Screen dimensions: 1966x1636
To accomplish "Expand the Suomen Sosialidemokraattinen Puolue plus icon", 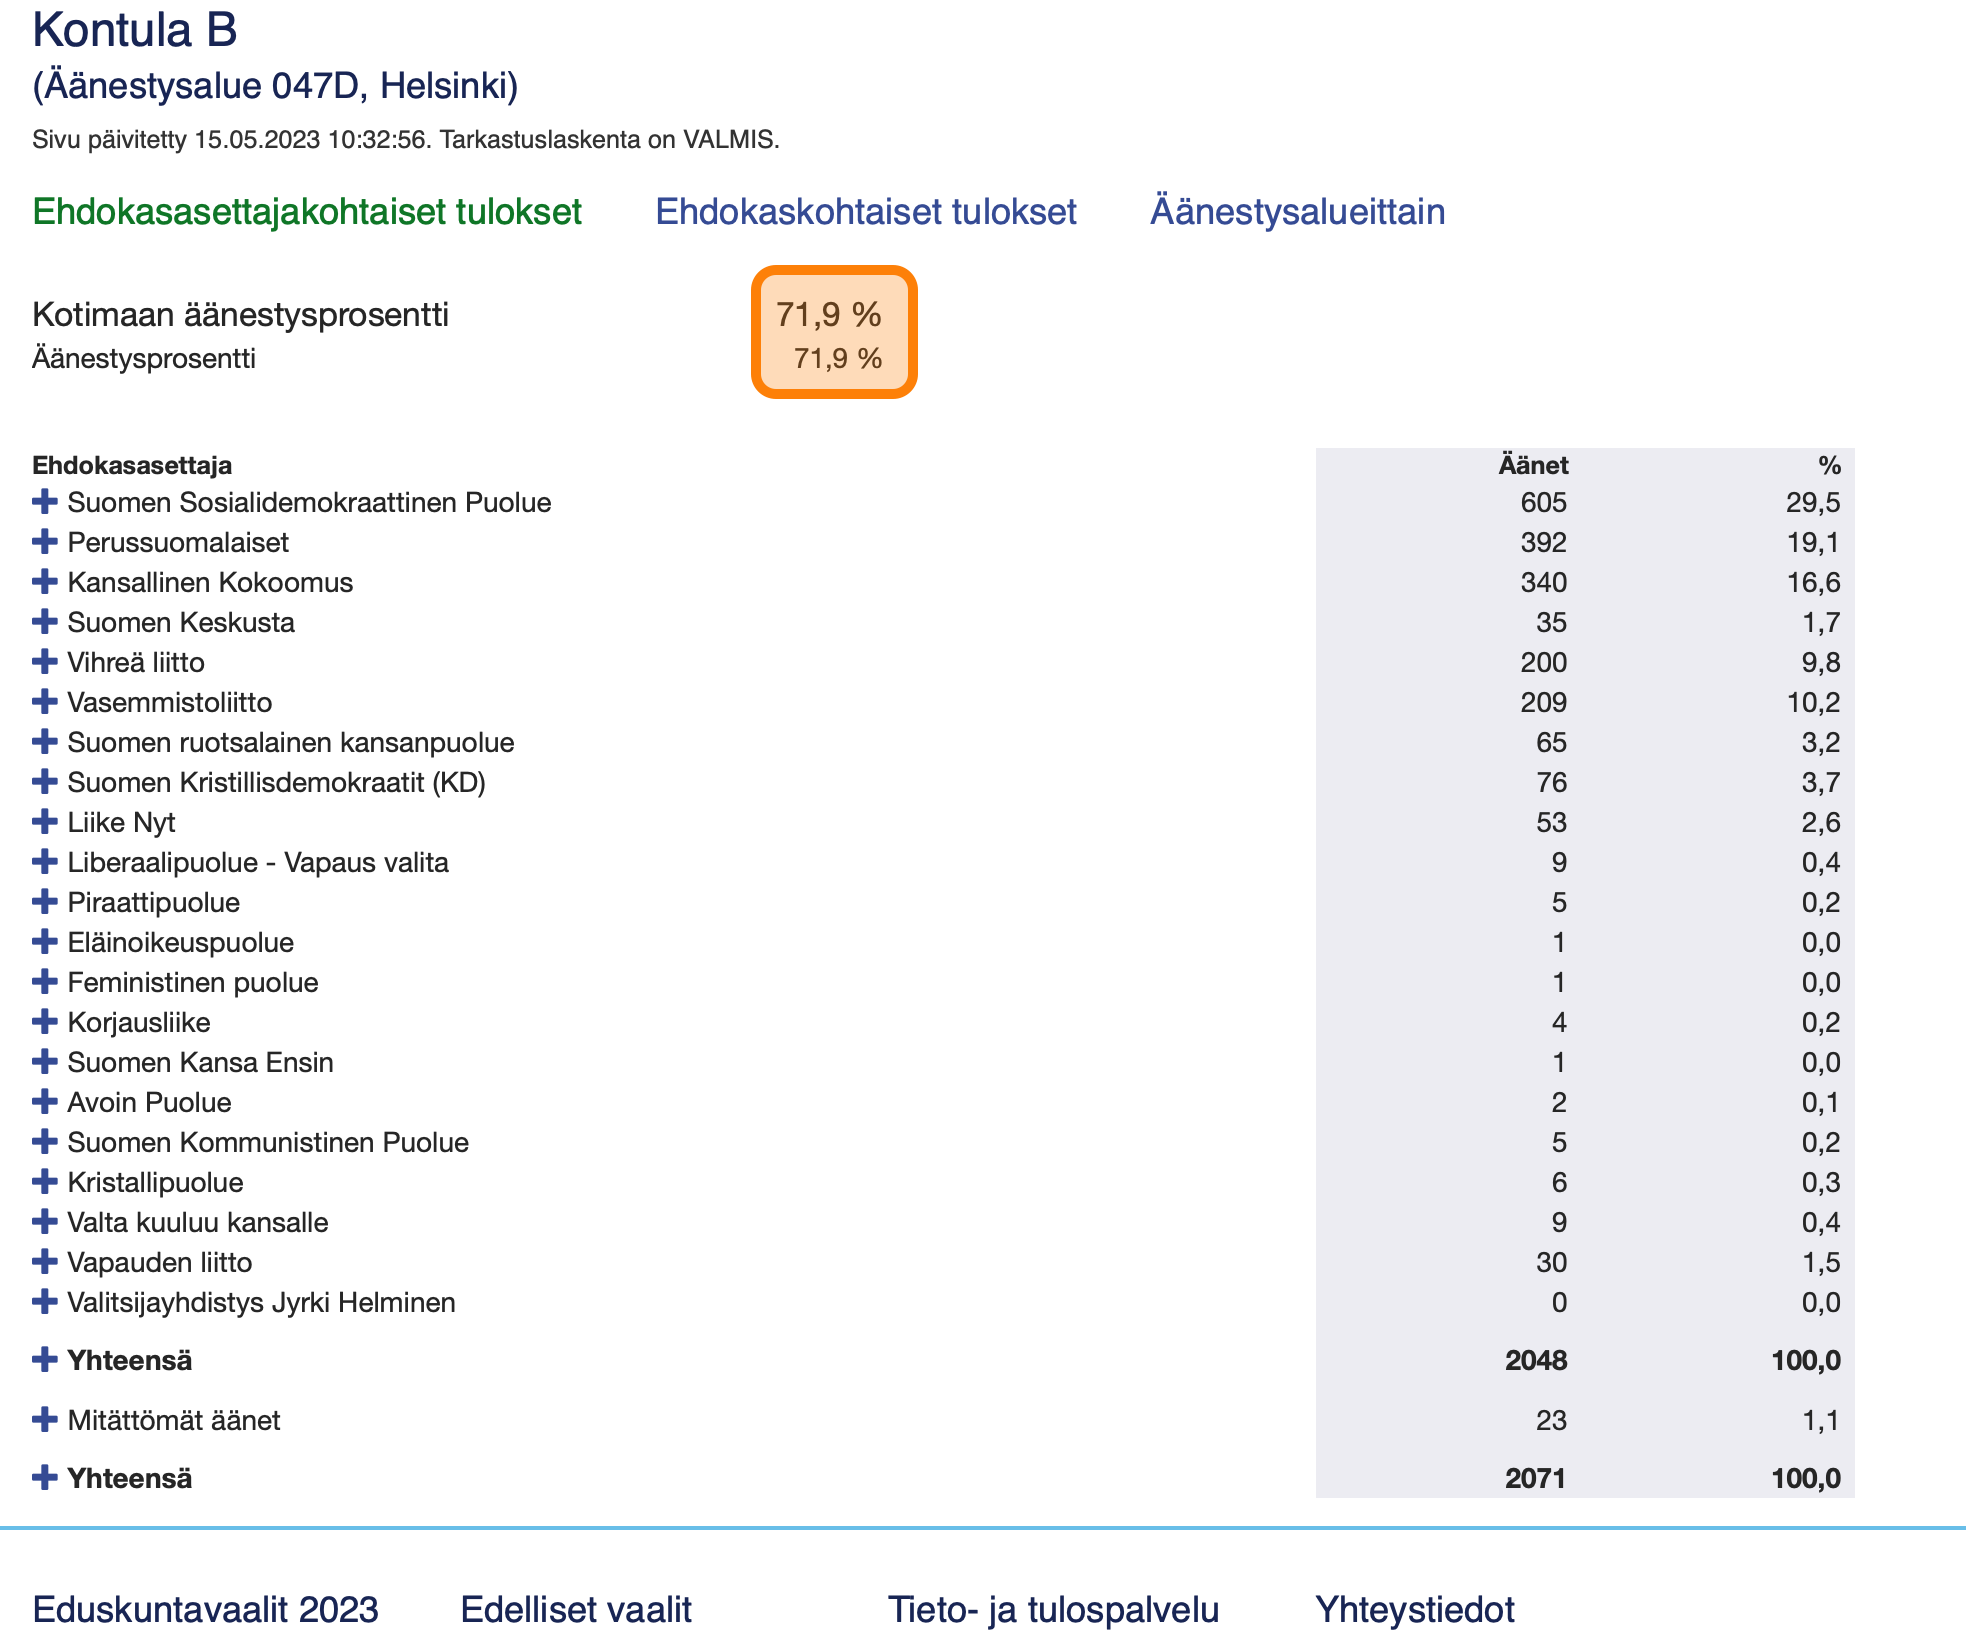I will 44,501.
